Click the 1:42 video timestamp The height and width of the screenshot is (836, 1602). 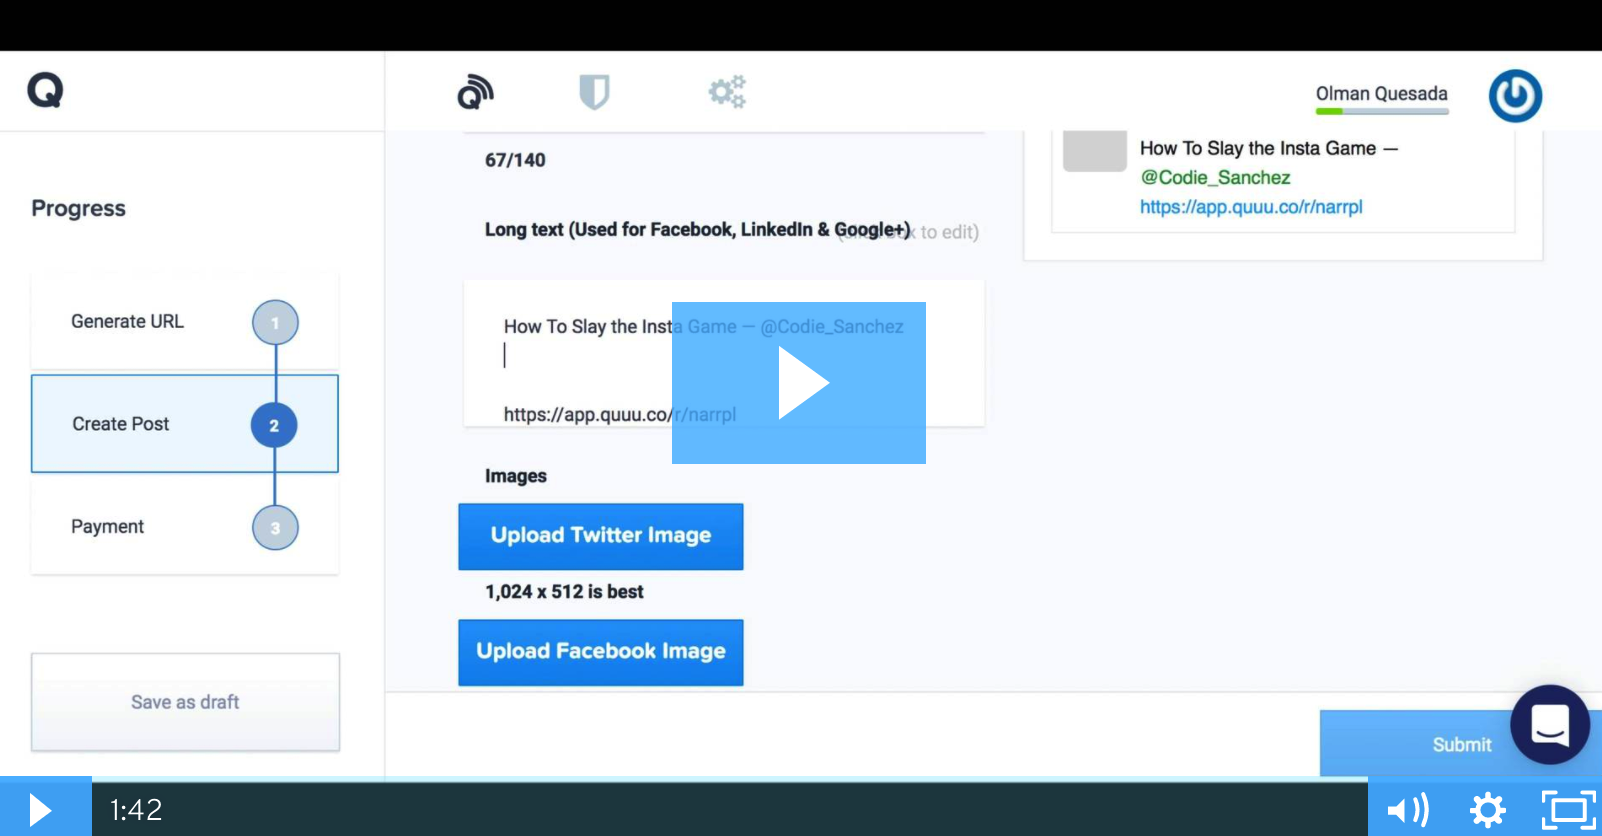136,809
